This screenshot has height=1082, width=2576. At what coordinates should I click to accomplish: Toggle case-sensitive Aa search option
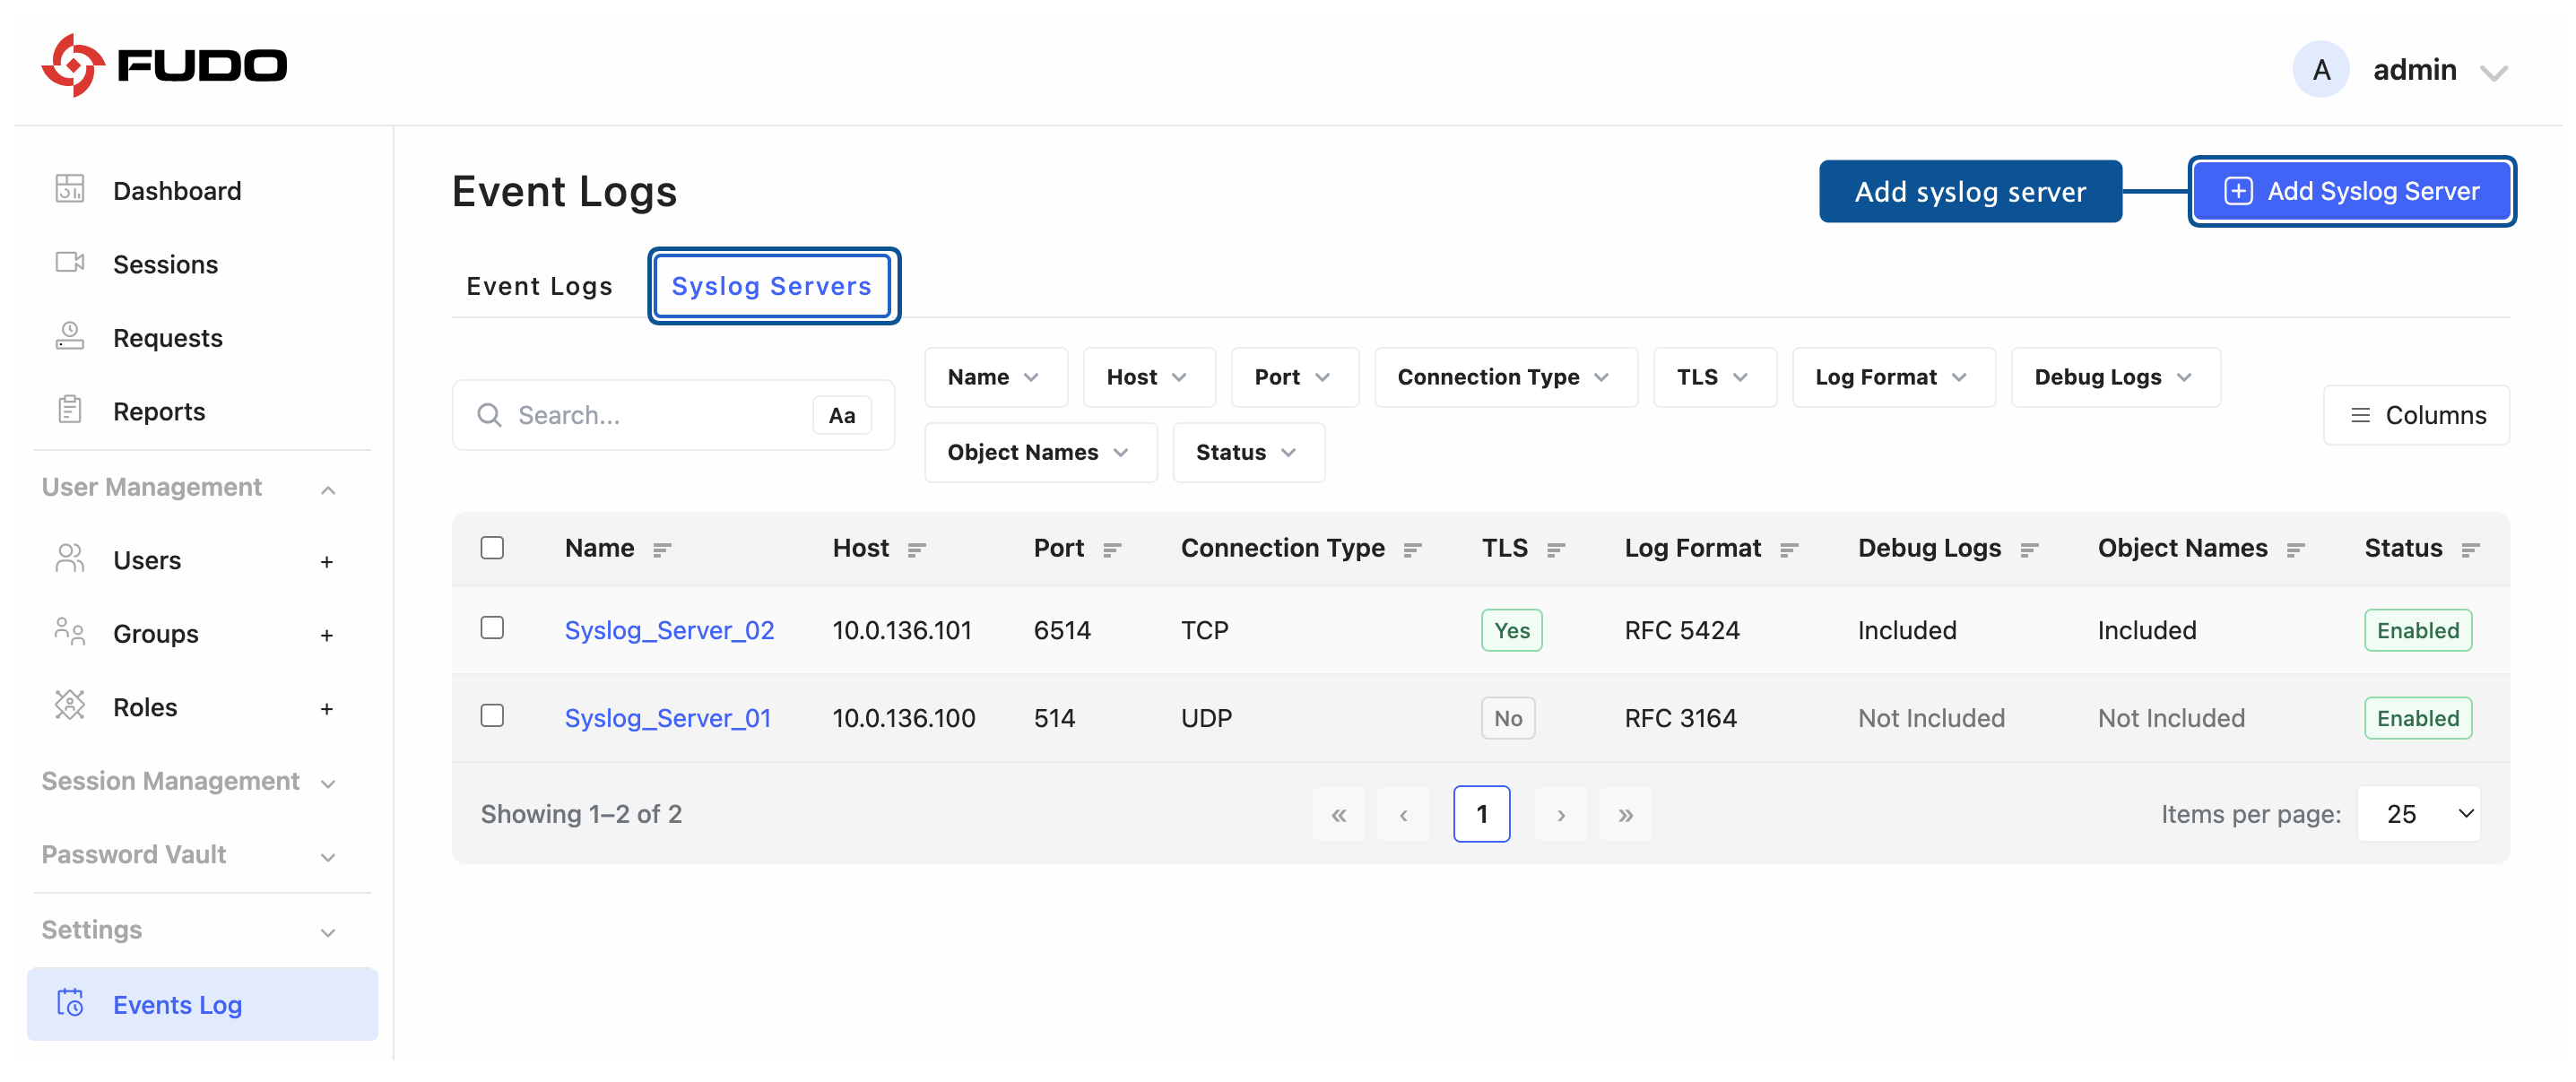[841, 415]
